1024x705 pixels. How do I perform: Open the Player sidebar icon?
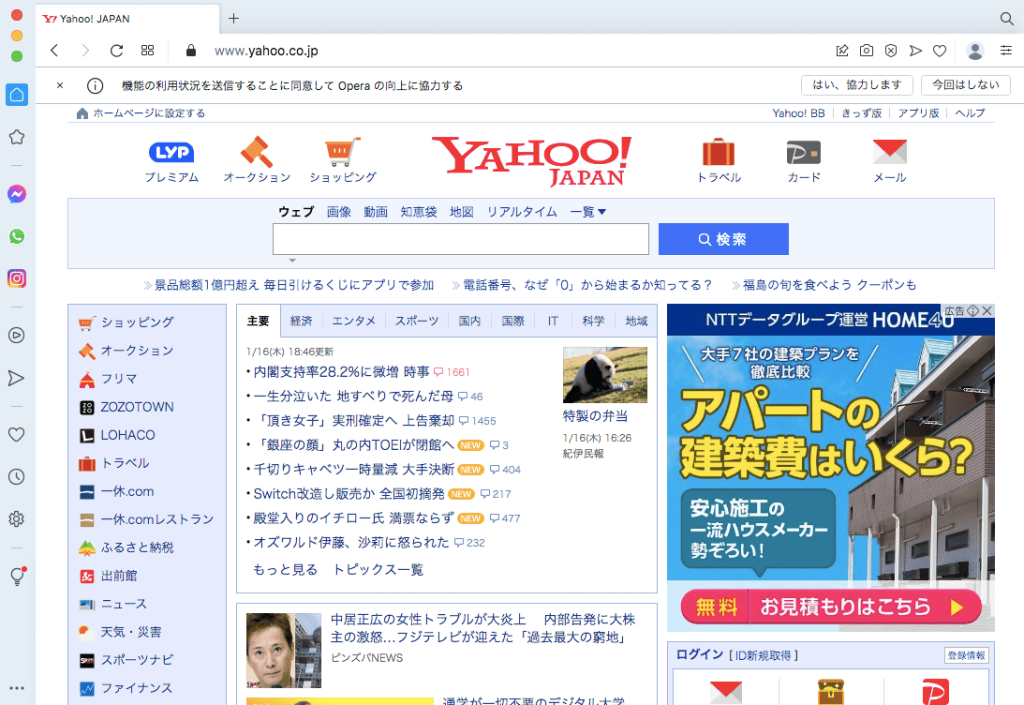16,336
